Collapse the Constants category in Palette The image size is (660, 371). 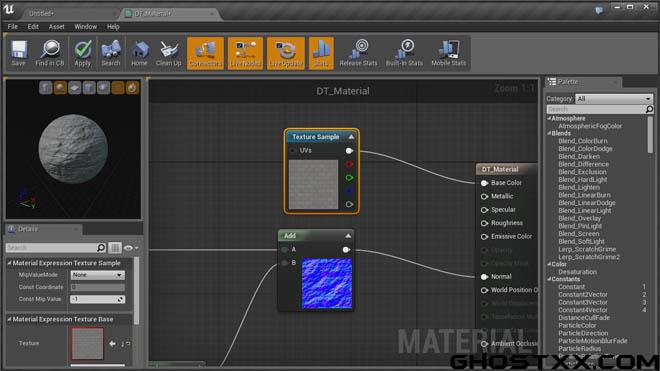[549, 279]
